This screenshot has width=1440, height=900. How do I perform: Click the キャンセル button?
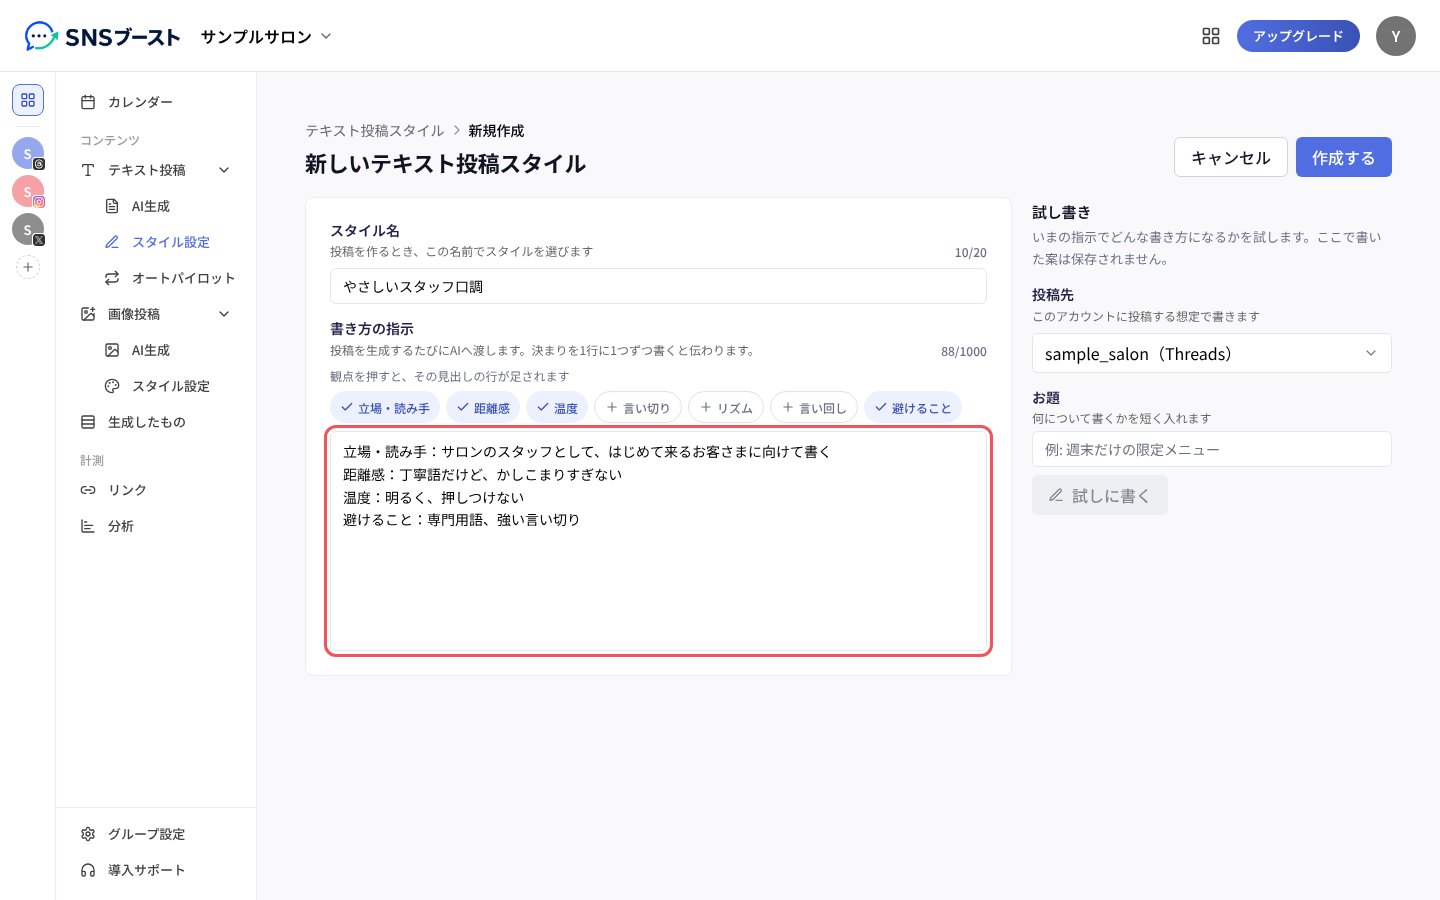tap(1231, 157)
